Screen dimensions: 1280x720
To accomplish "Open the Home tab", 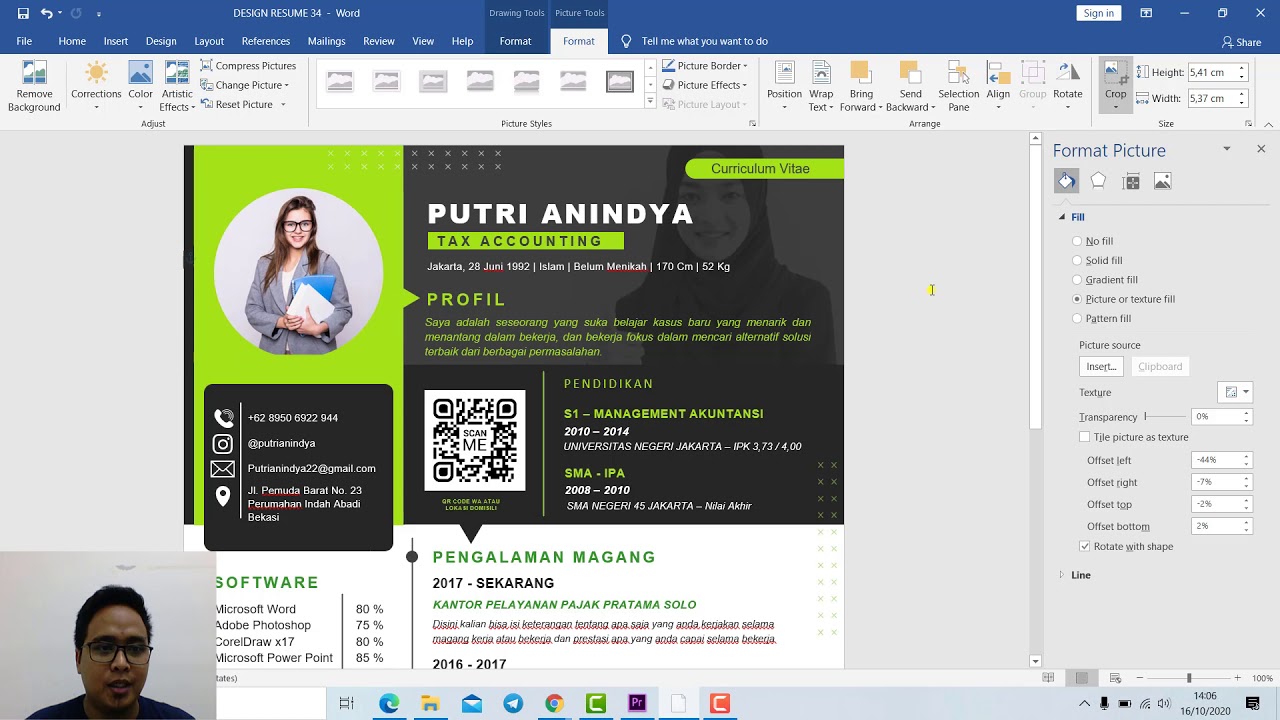I will (72, 41).
